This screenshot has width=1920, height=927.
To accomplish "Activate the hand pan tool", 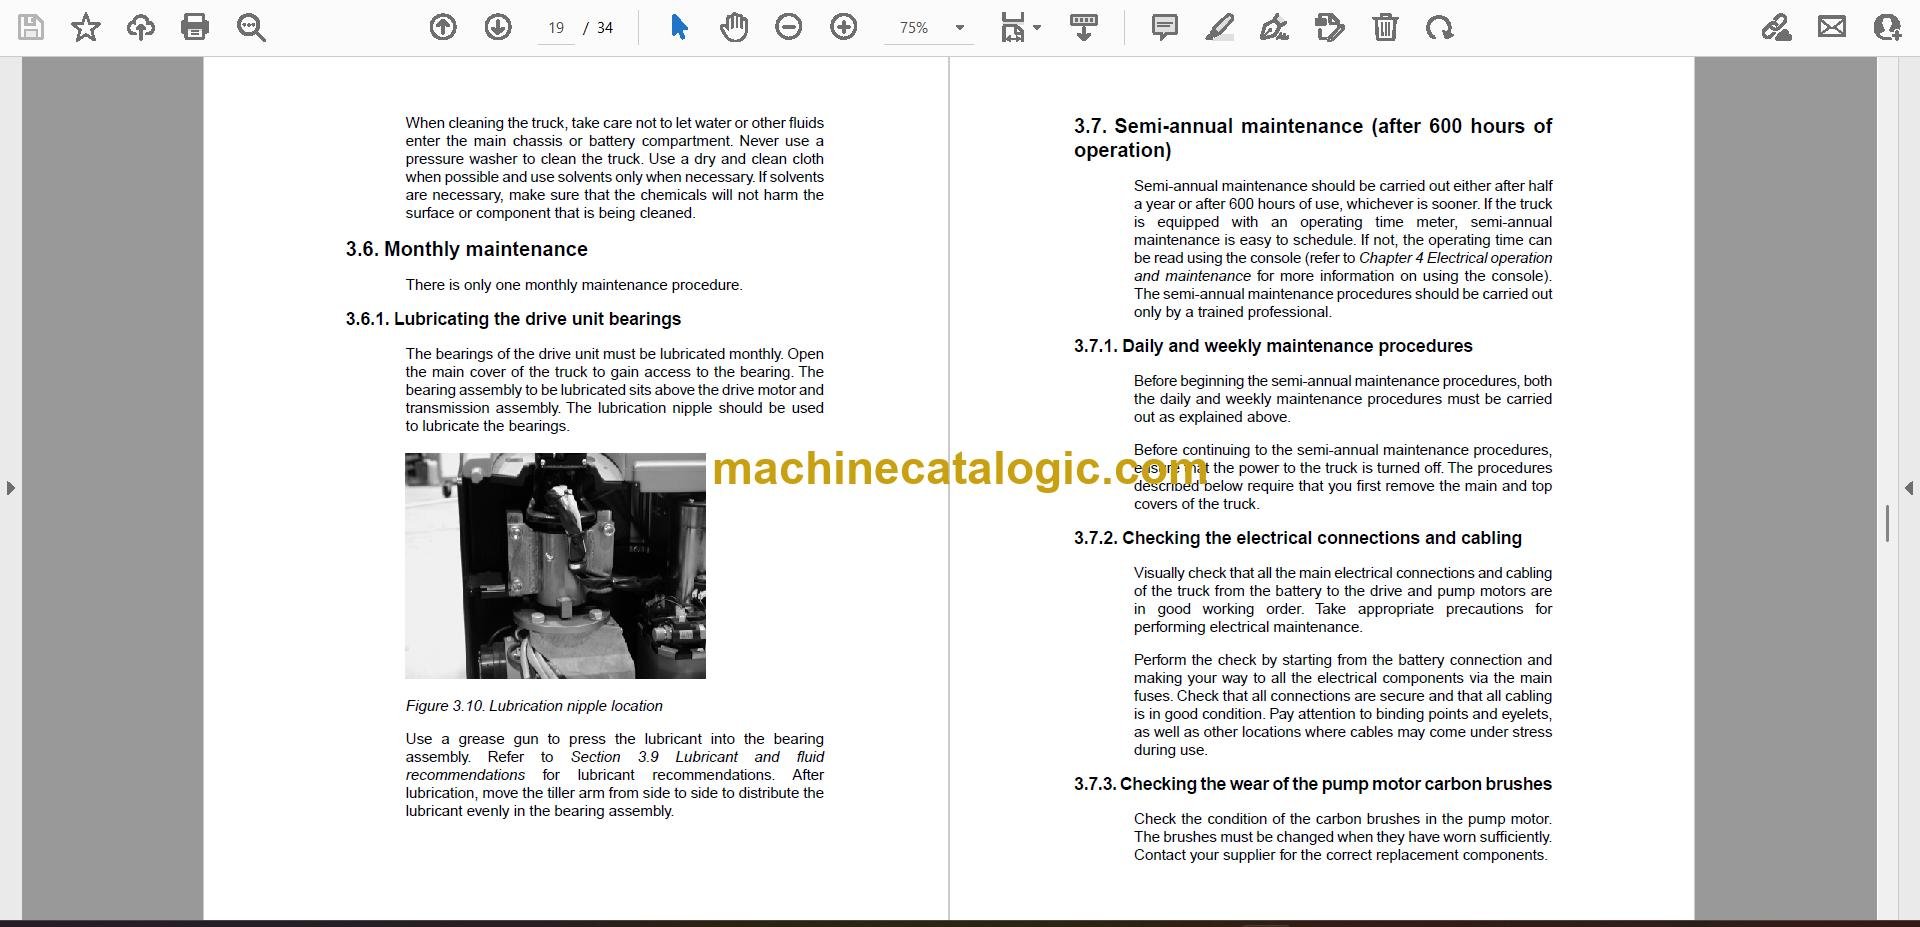I will coord(734,27).
